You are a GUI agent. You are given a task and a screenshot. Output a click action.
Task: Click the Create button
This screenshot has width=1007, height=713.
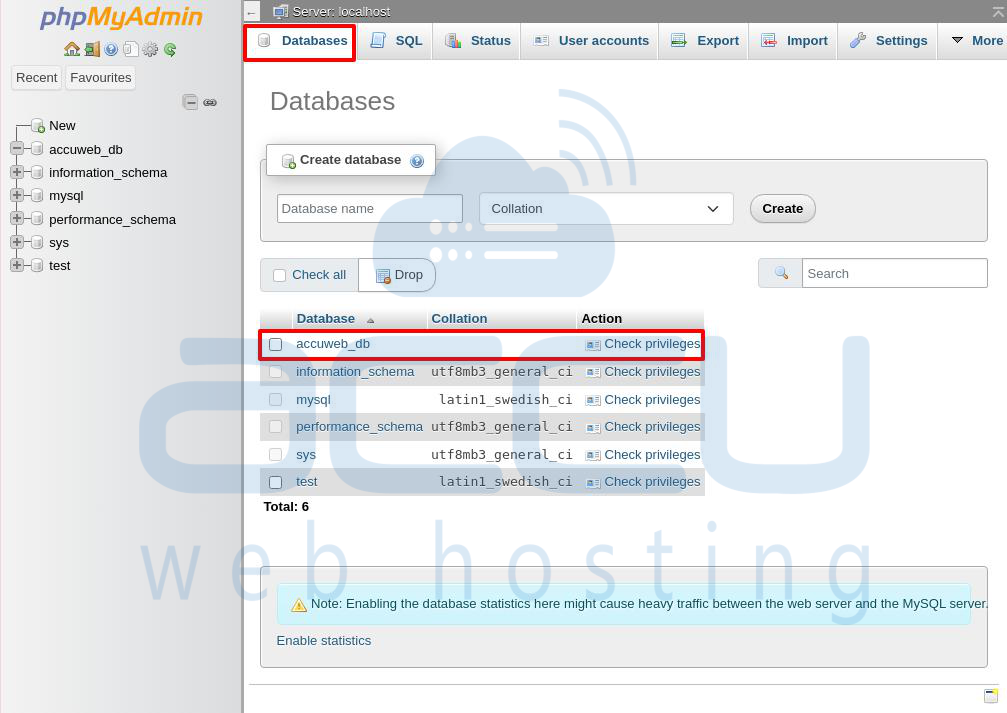782,209
